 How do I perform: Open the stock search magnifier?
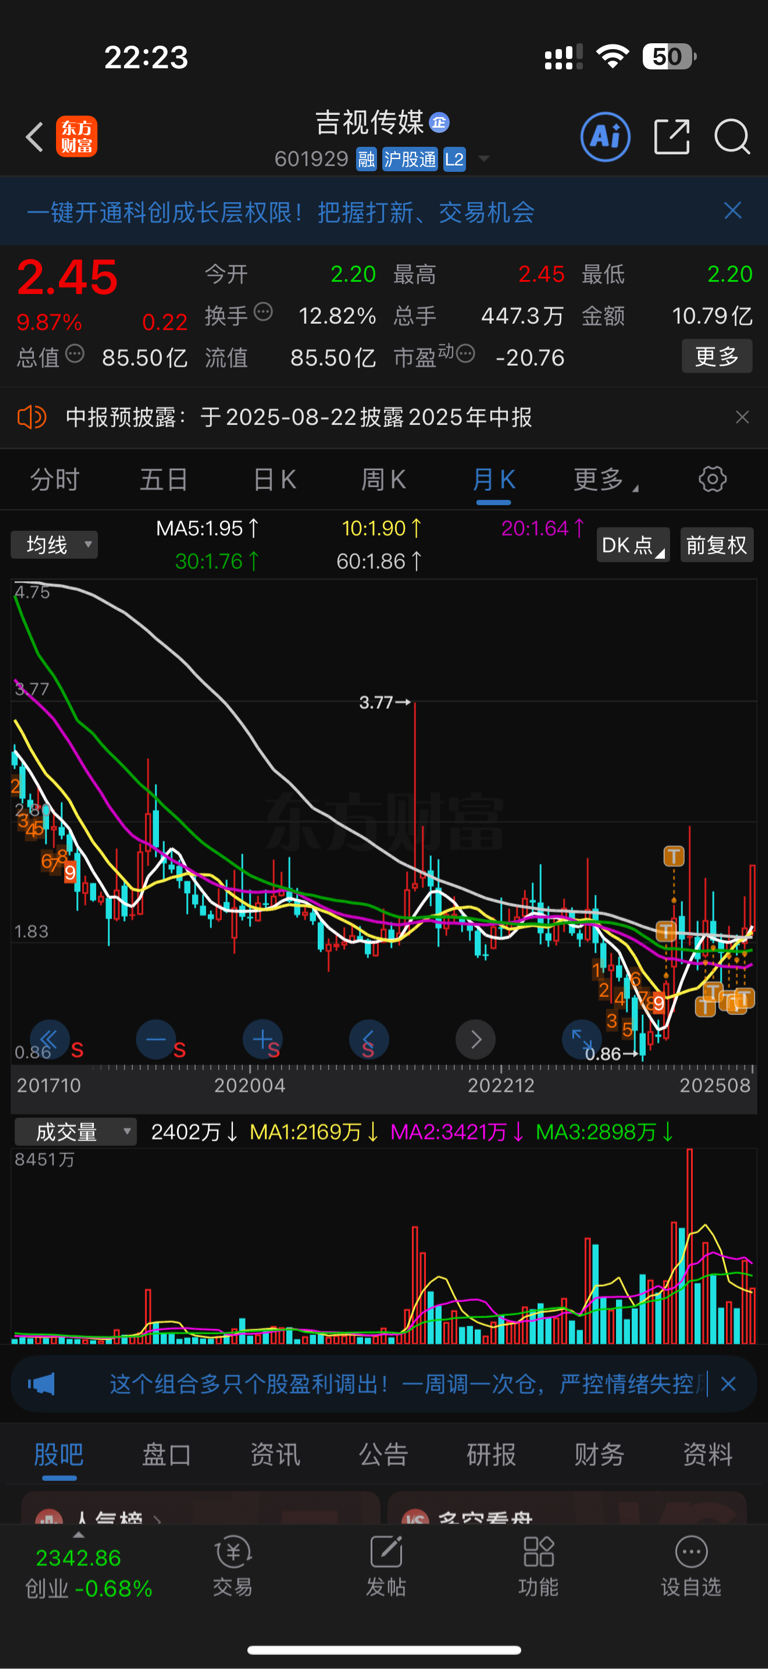pos(732,136)
